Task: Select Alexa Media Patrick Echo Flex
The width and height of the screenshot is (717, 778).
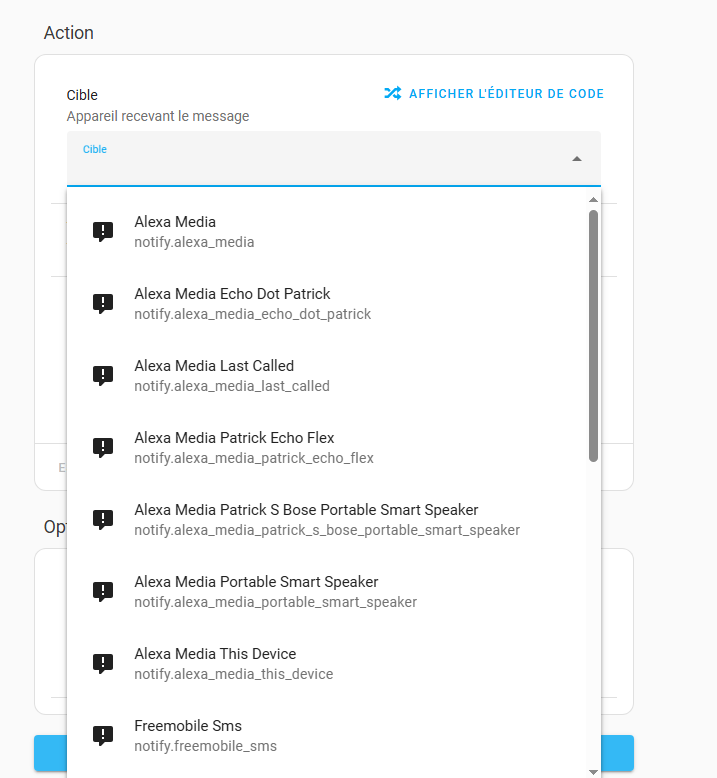Action: (326, 447)
